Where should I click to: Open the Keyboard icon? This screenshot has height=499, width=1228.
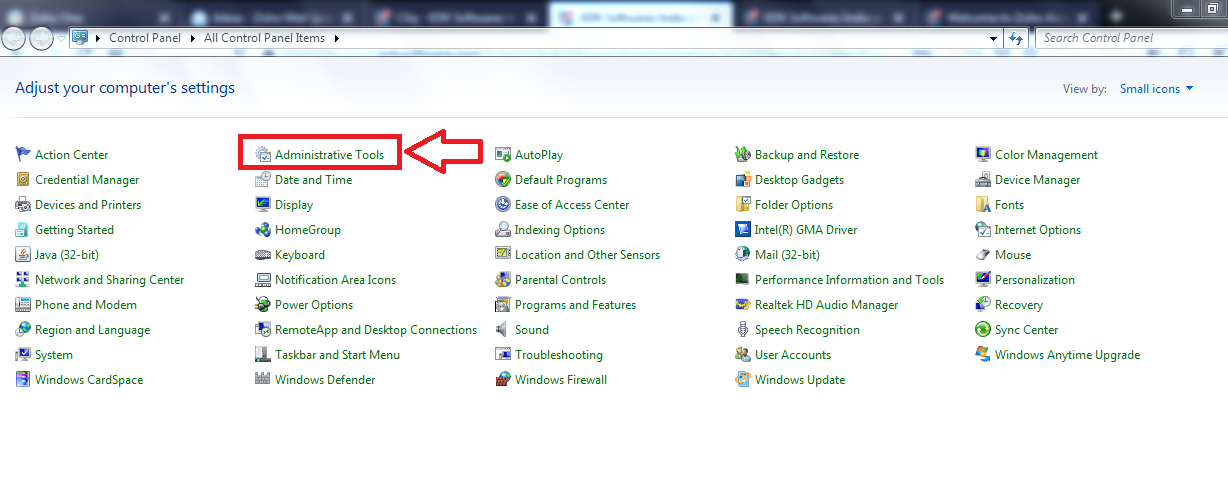tap(263, 254)
